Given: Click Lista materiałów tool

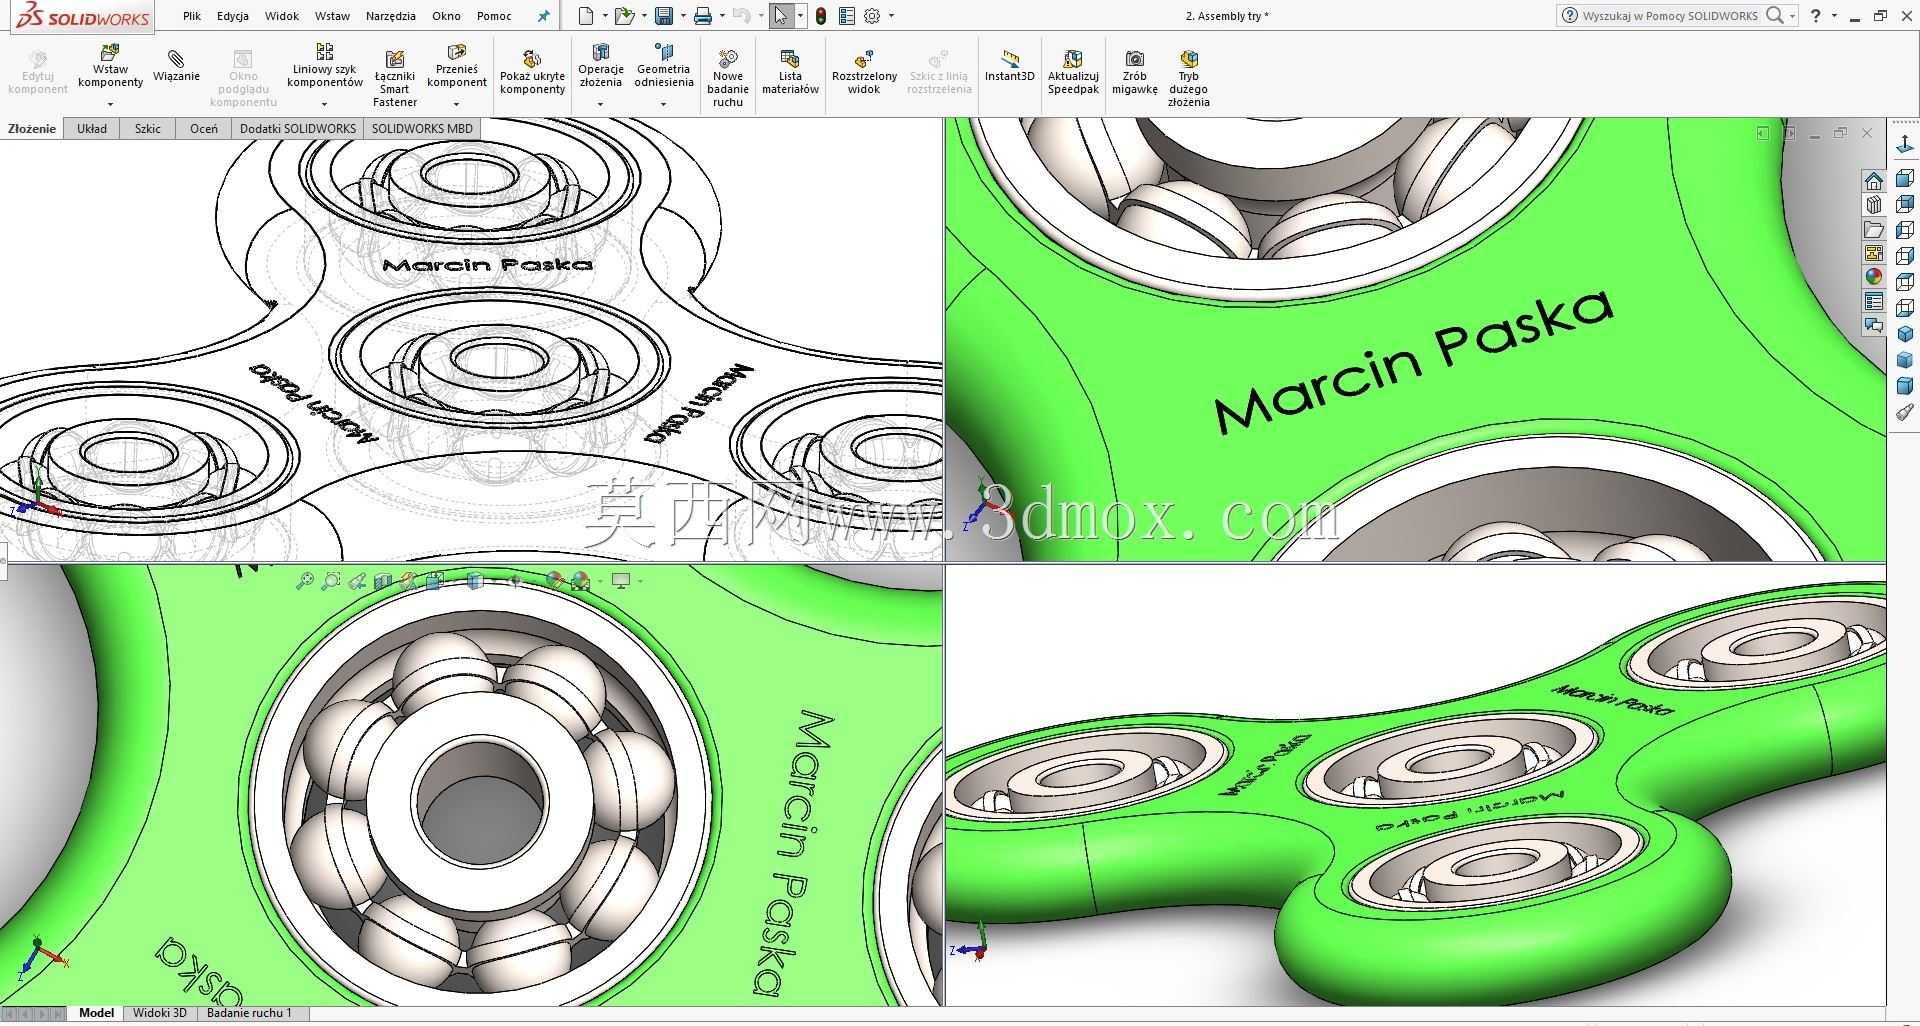Looking at the screenshot, I should tap(790, 73).
